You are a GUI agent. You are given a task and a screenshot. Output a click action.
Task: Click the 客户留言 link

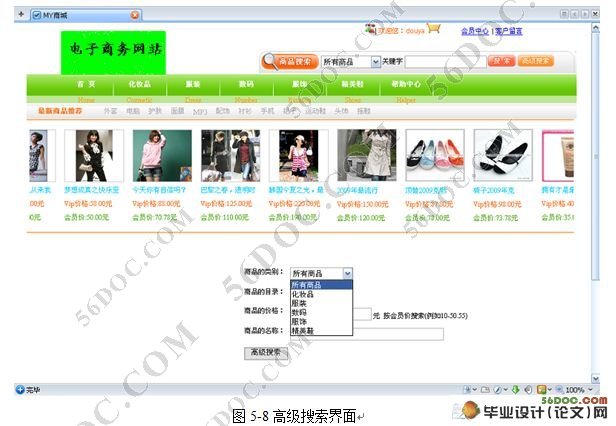click(508, 31)
